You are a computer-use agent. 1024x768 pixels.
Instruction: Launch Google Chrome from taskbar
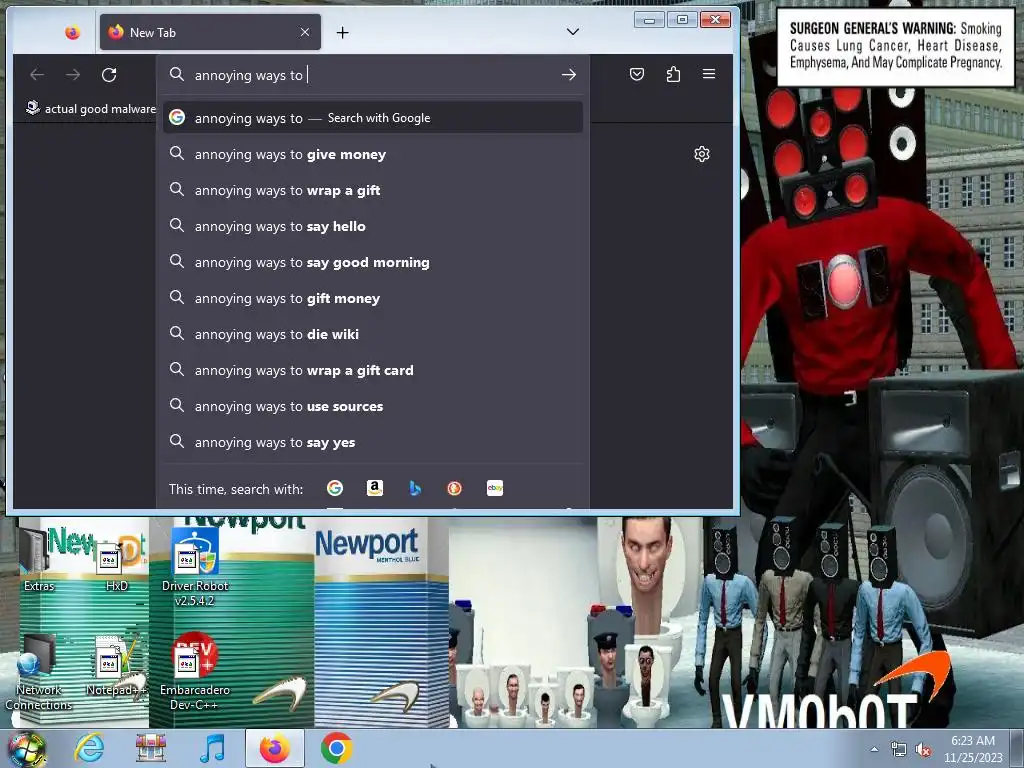[x=337, y=748]
